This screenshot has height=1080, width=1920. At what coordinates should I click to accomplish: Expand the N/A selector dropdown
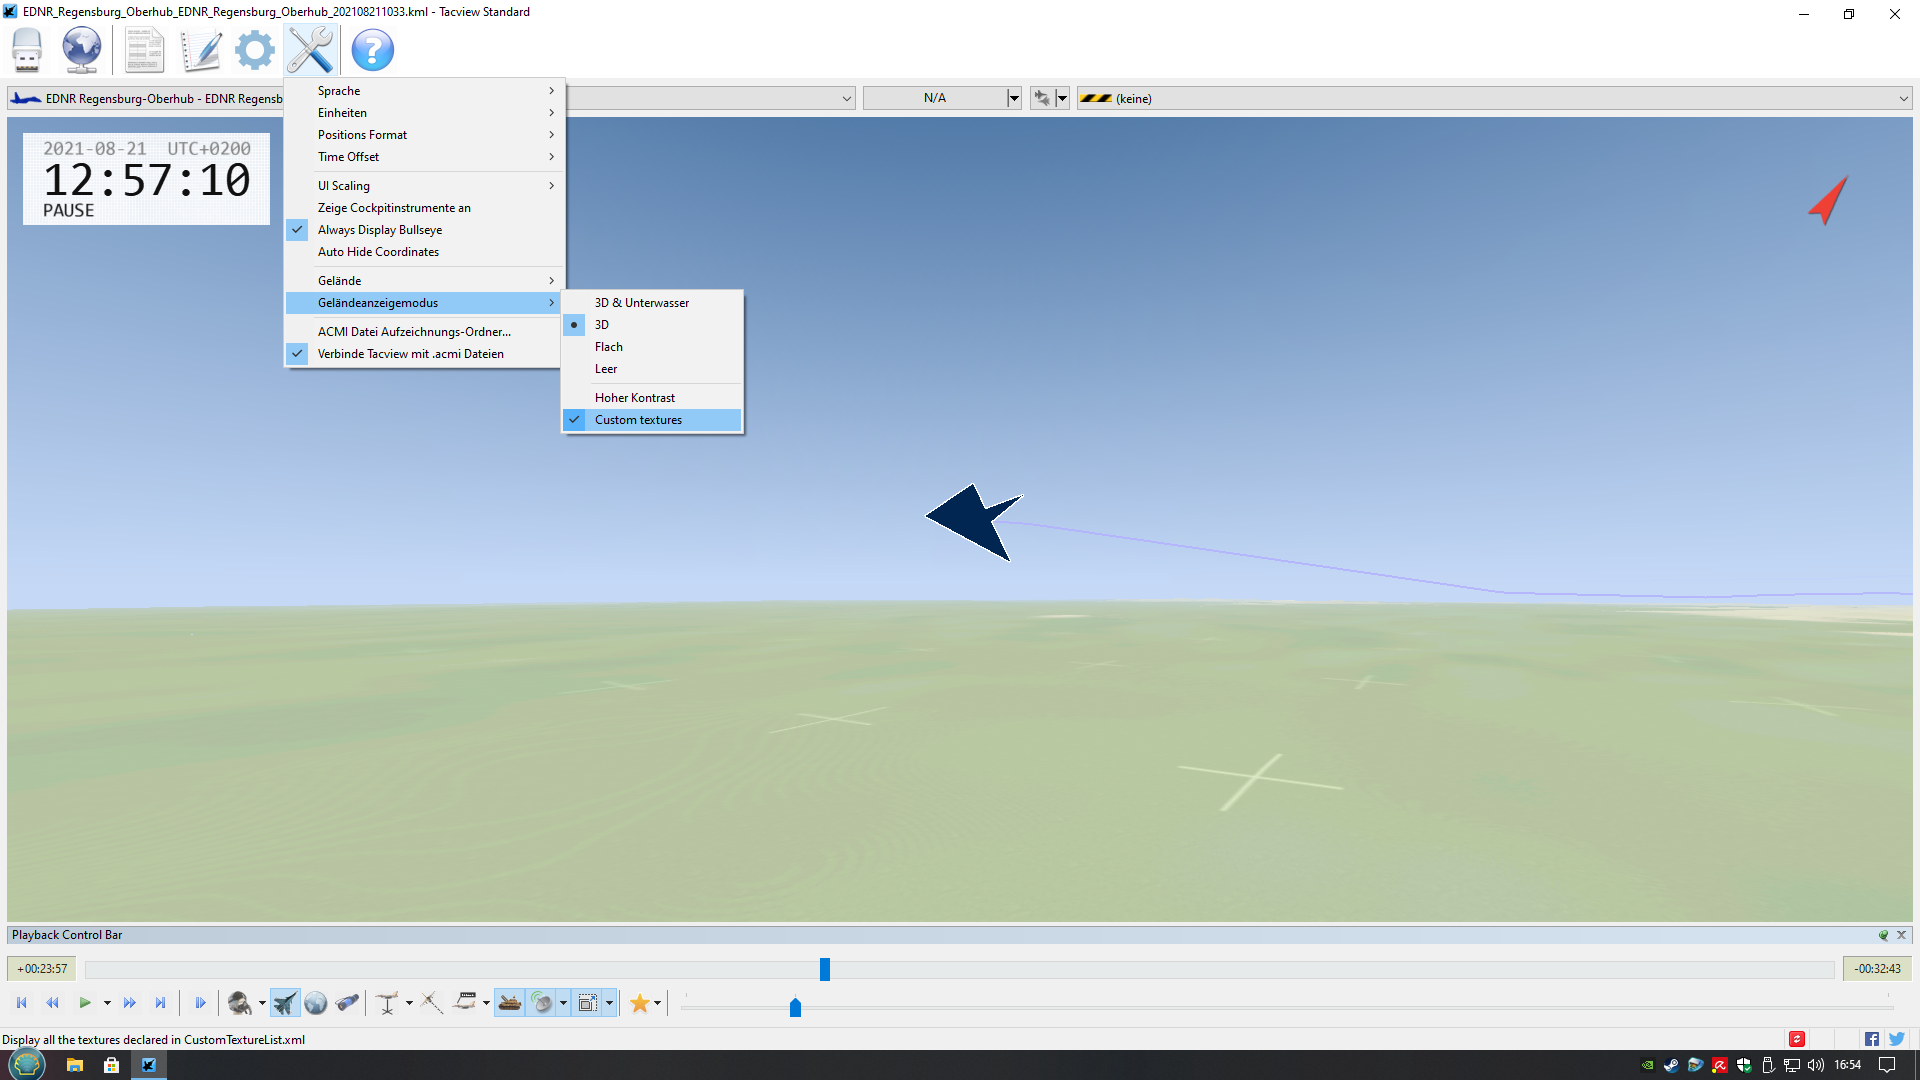[1014, 98]
